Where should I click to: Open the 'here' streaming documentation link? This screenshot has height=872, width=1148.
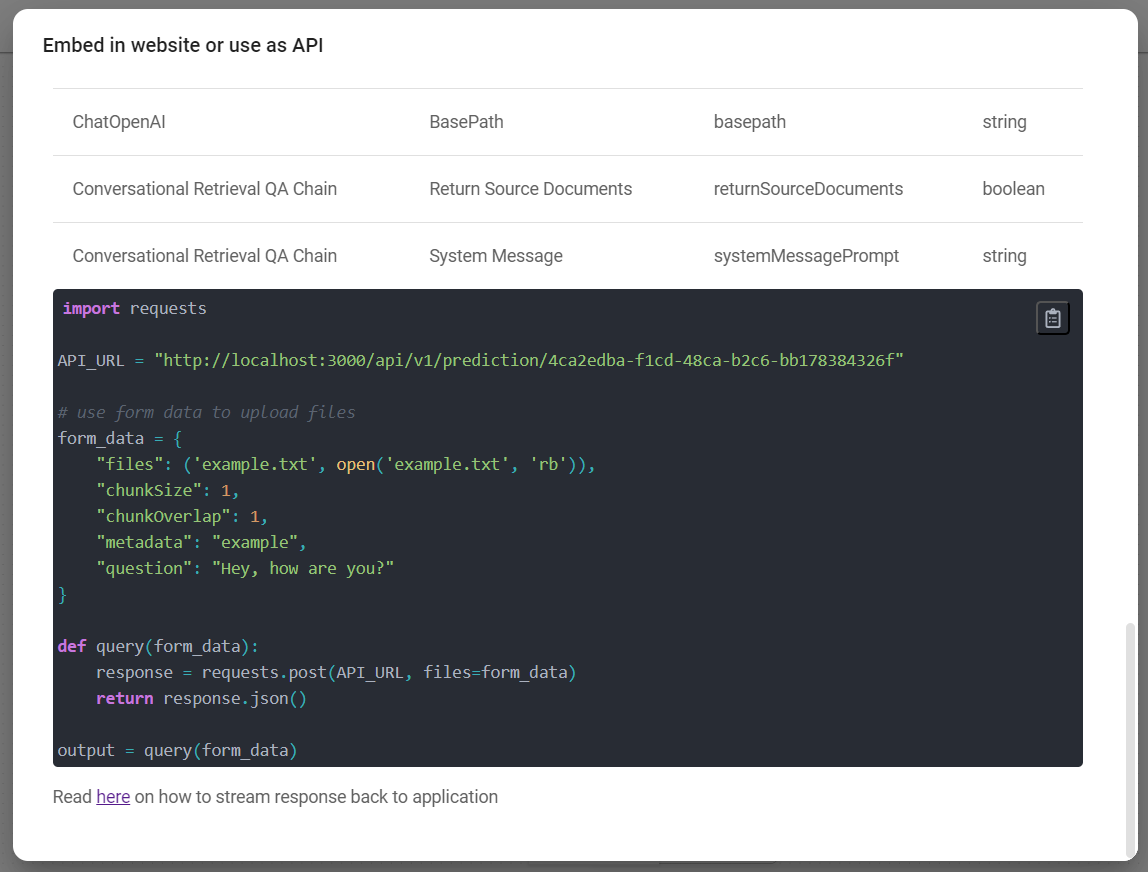[113, 797]
